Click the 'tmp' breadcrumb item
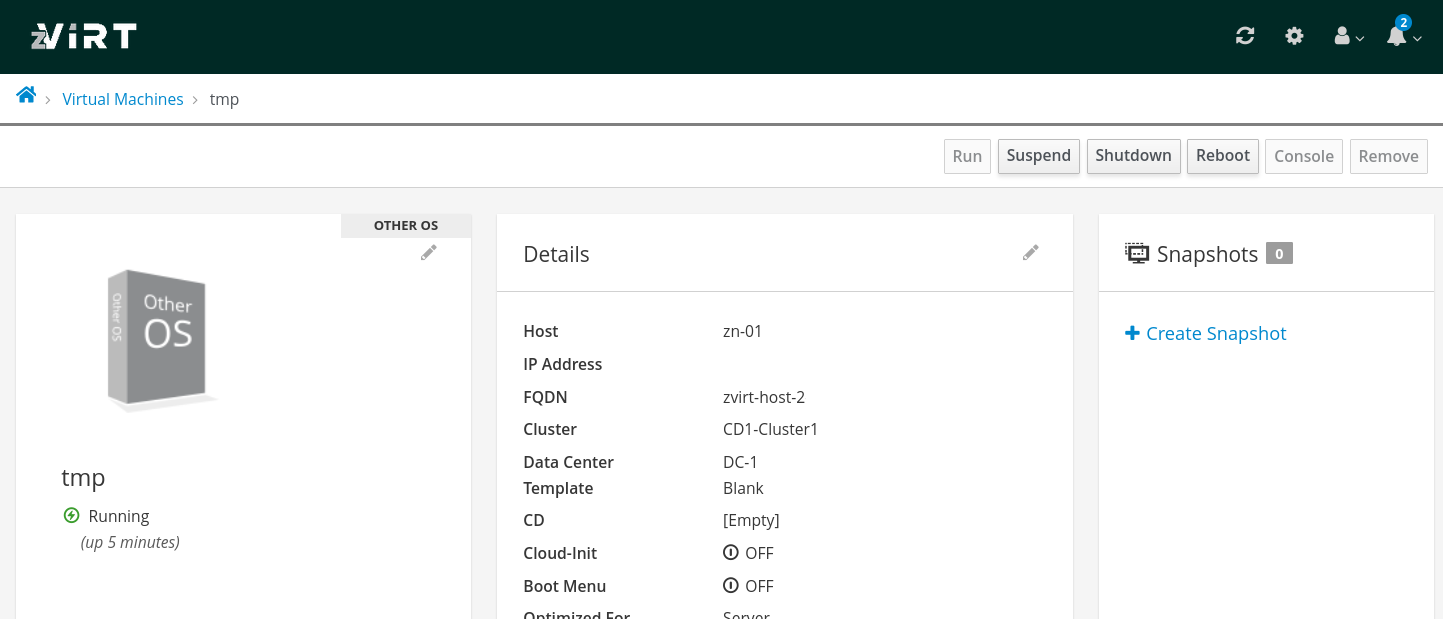Image resolution: width=1443 pixels, height=619 pixels. (224, 99)
